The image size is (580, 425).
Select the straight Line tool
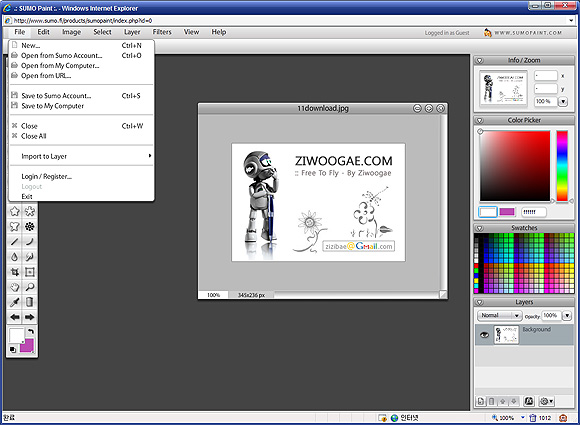click(x=14, y=242)
